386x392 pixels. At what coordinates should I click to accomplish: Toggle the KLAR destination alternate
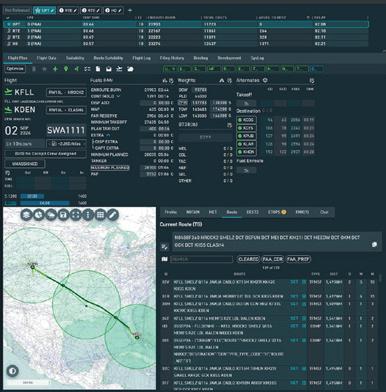tap(246, 144)
